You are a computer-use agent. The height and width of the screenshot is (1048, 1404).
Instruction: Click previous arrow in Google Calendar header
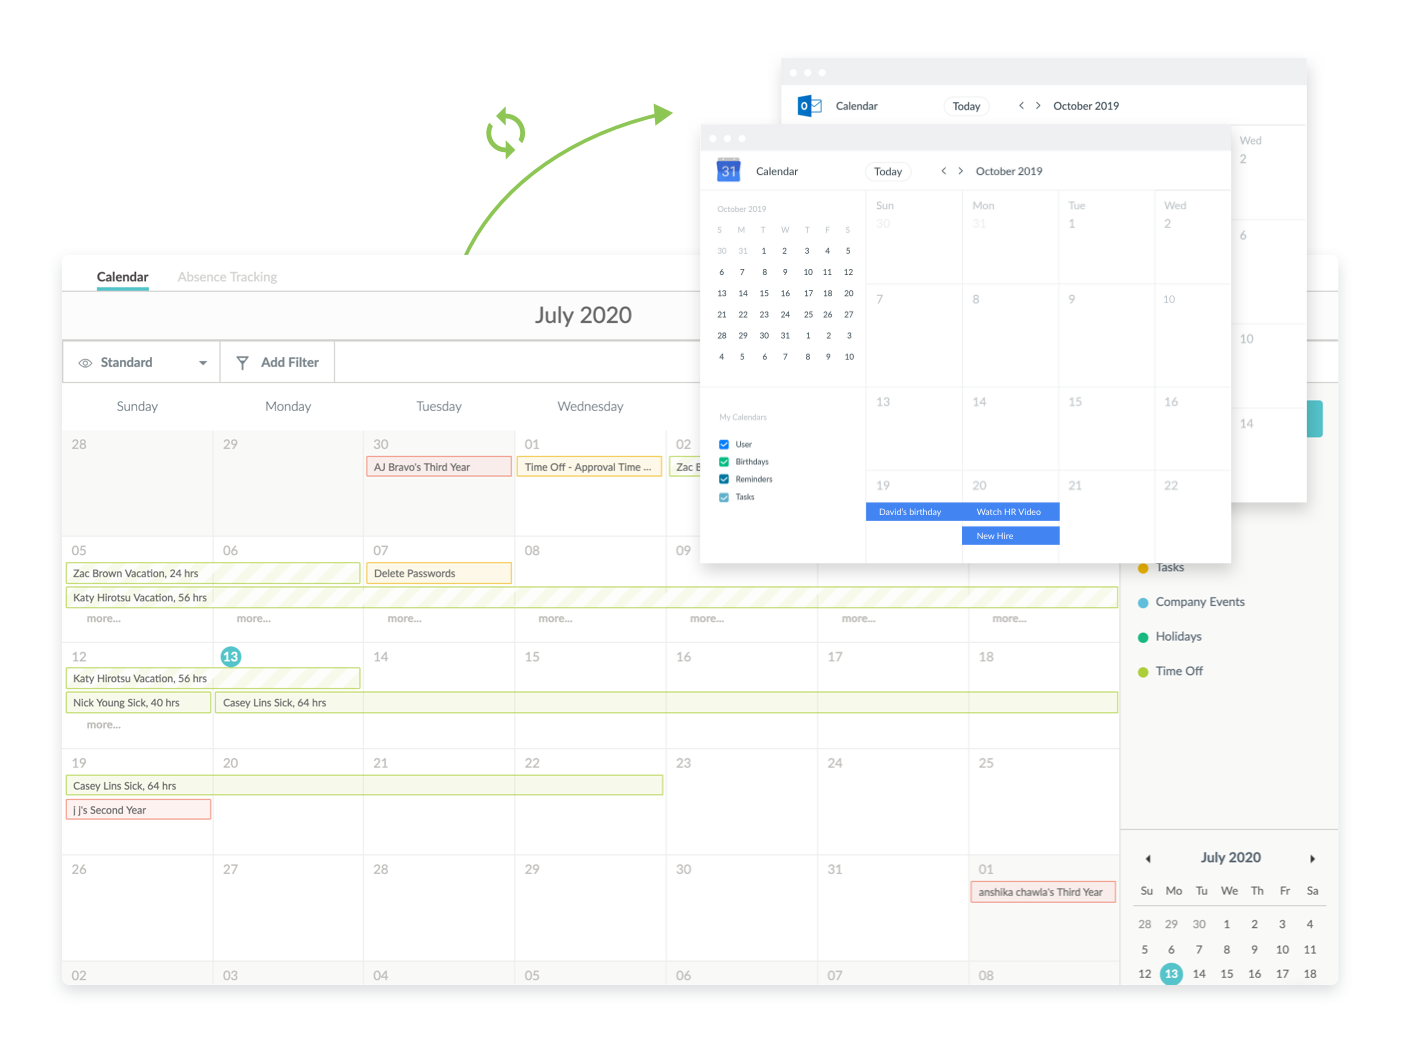click(943, 171)
